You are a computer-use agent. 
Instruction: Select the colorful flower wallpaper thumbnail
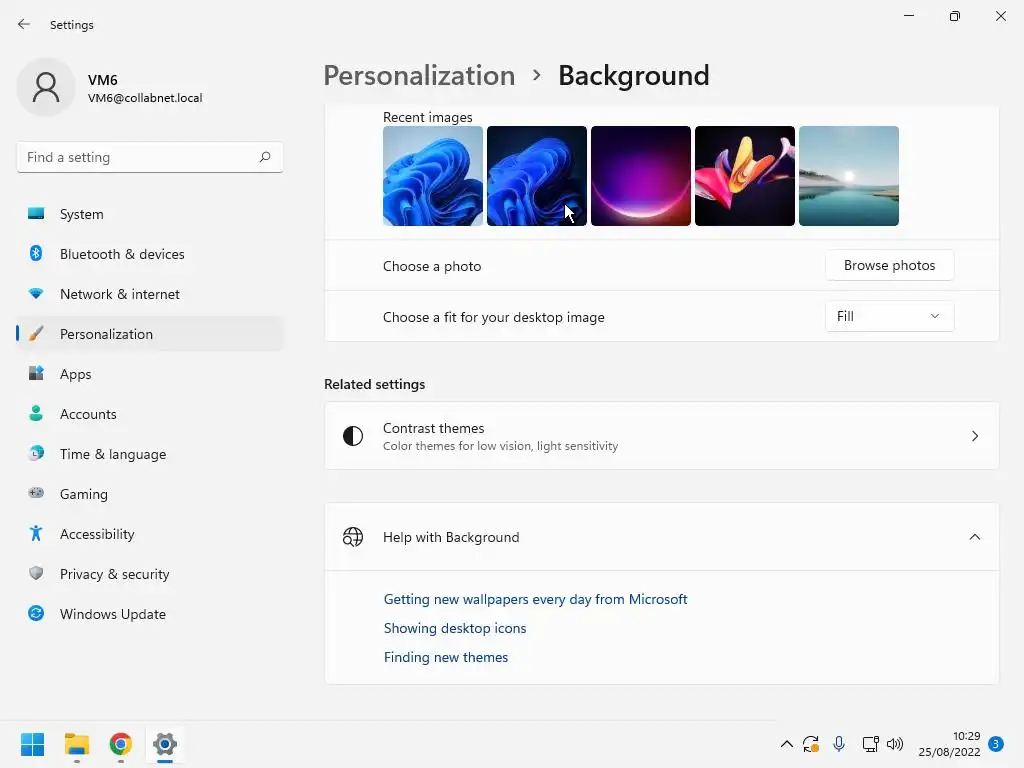744,176
